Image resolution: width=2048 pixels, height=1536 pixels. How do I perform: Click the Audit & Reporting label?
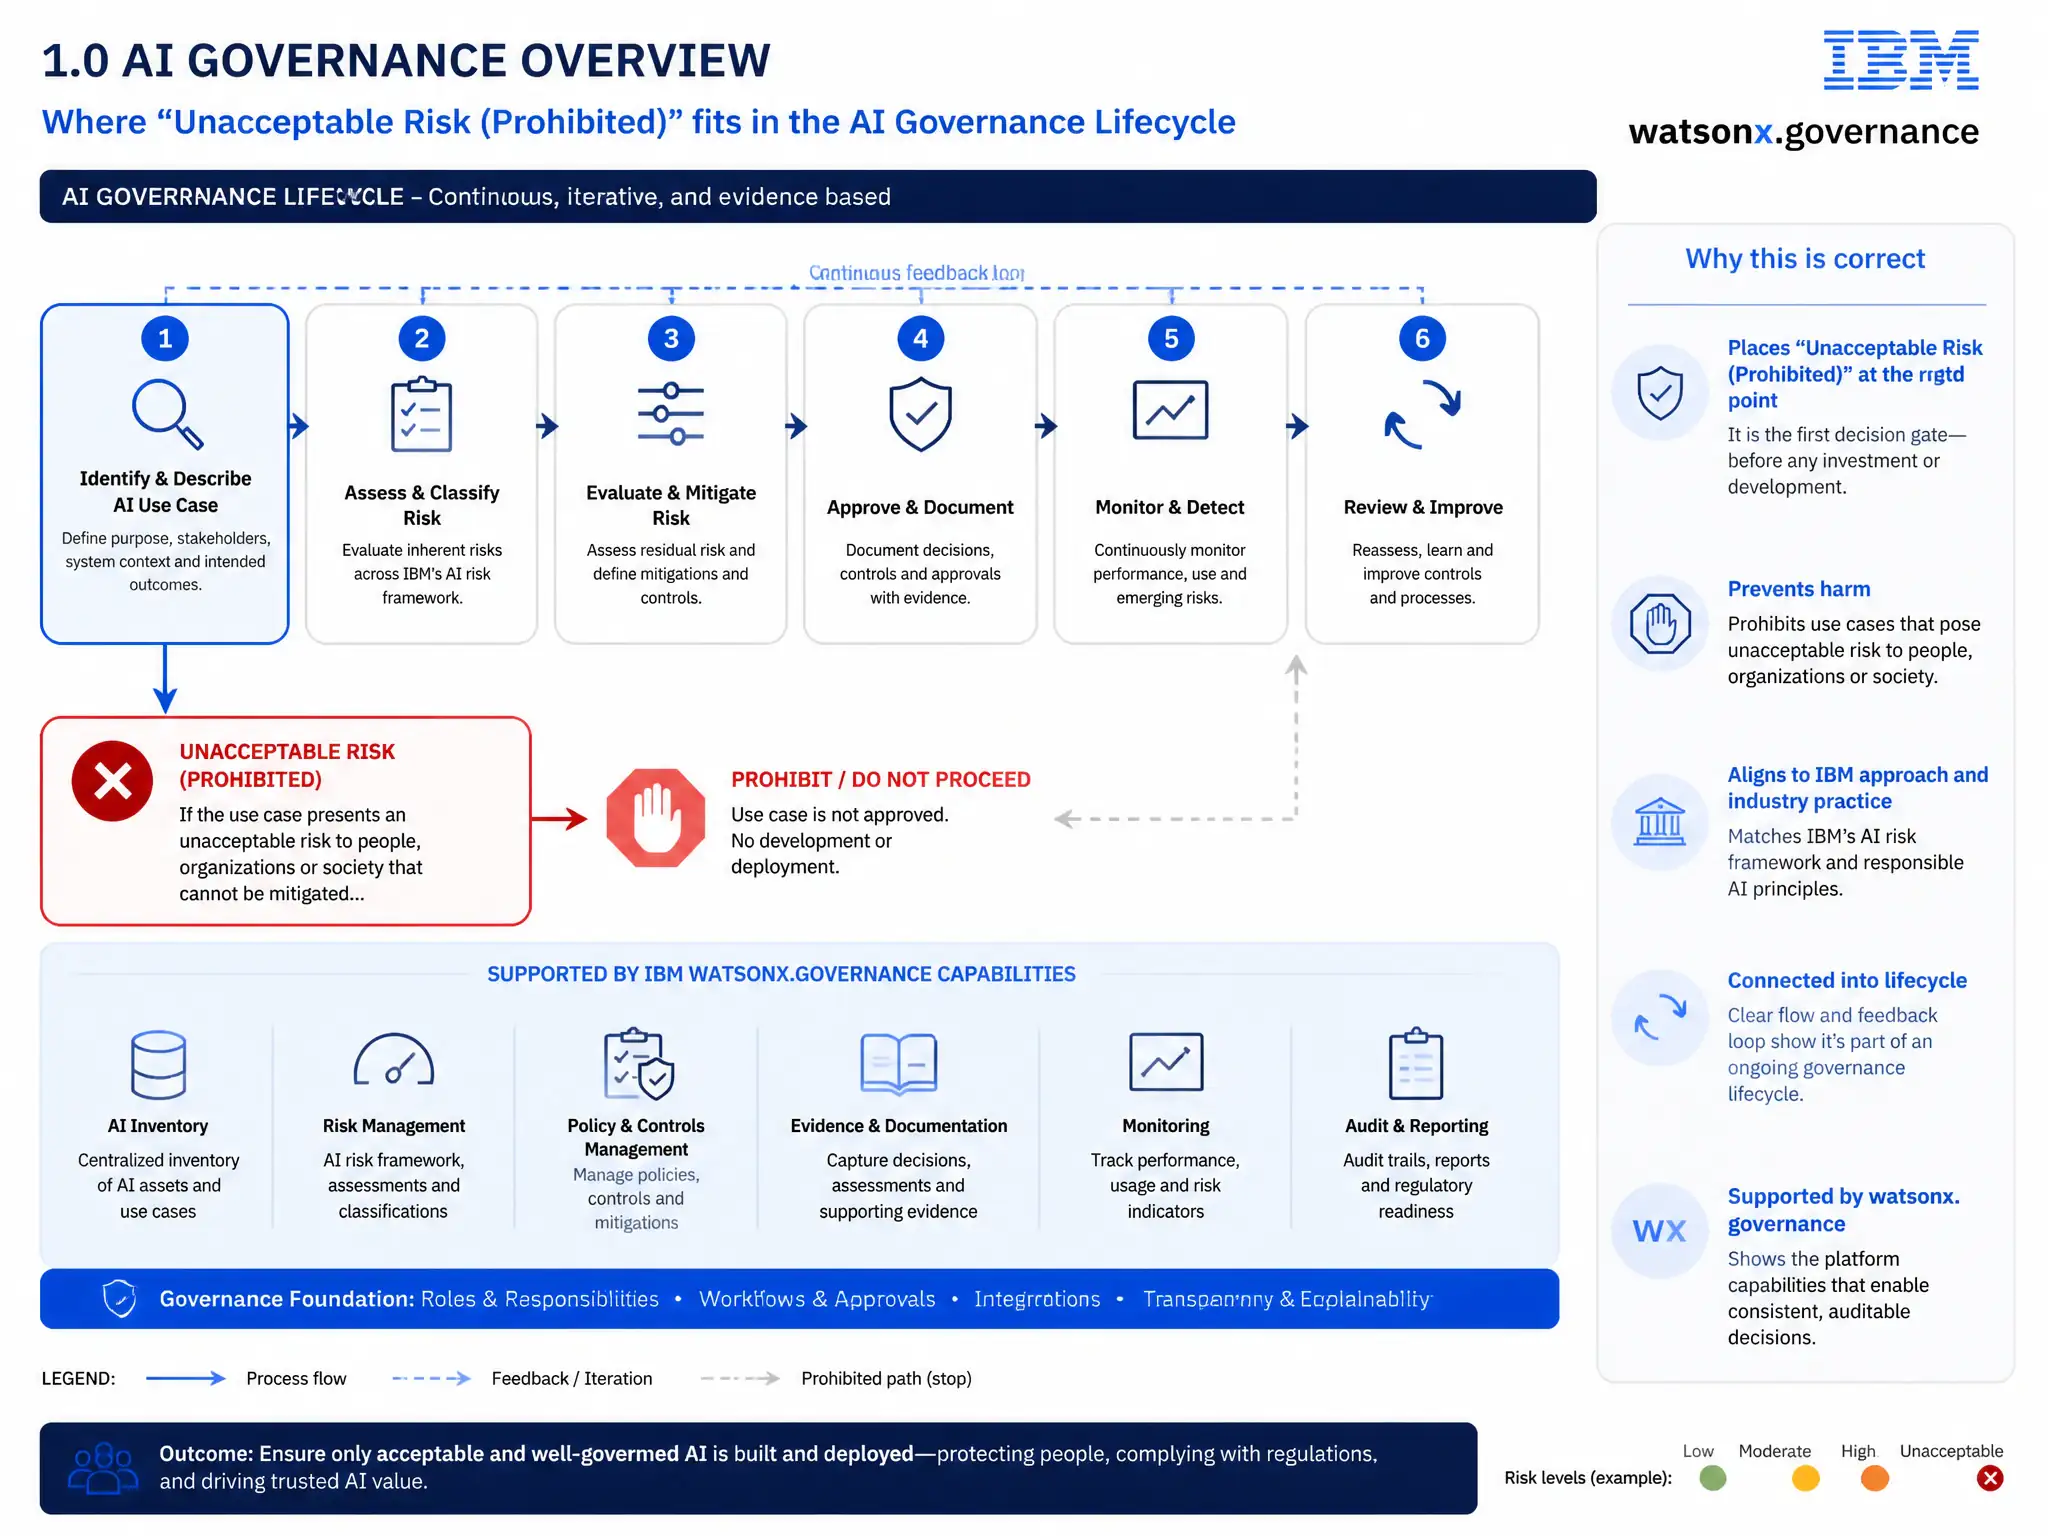coord(1416,1126)
